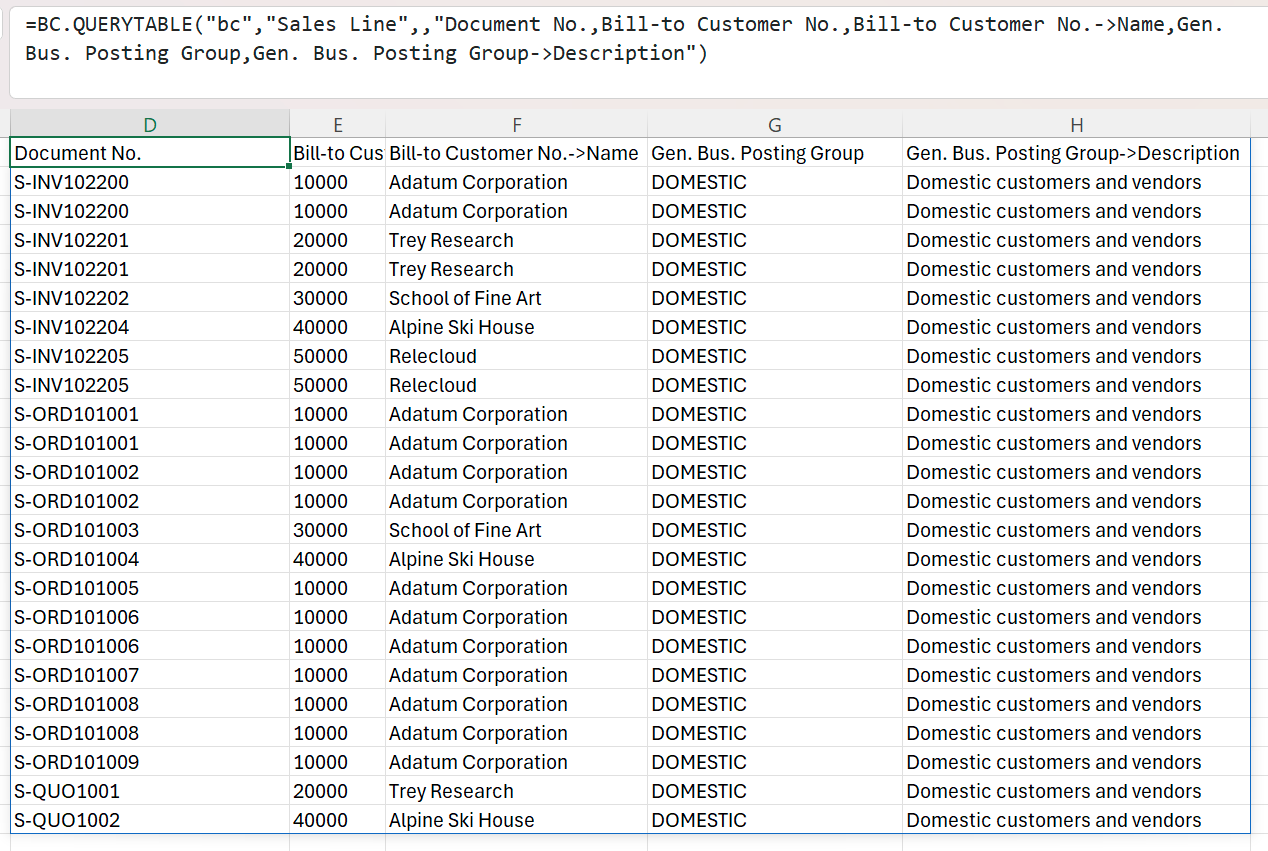This screenshot has height=851, width=1268.
Task: Select cell 'S-ORD101005'
Action: (150, 588)
